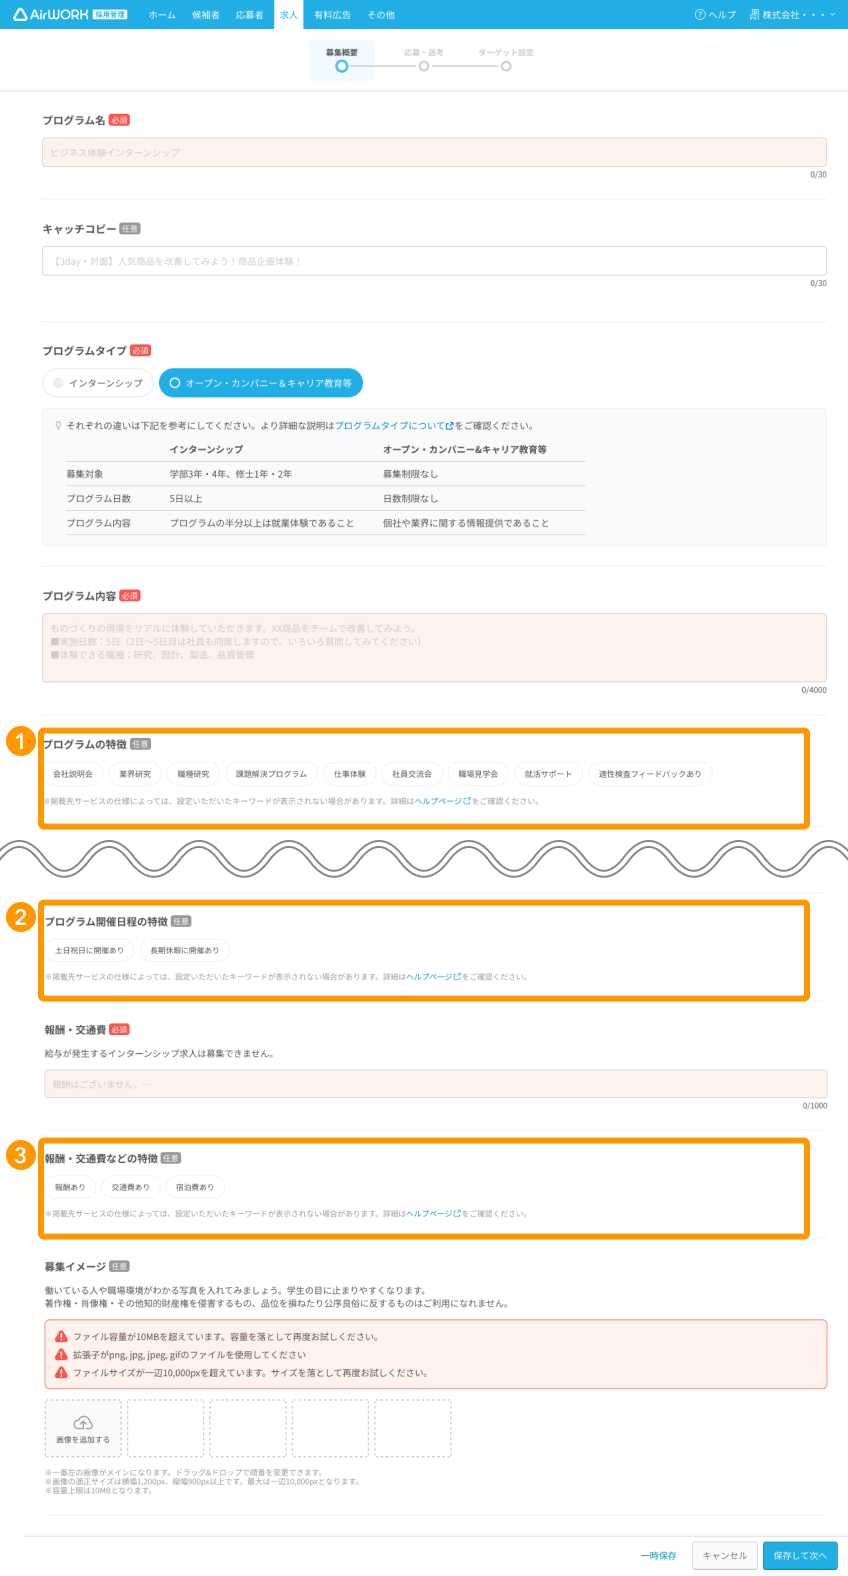Select the 求人 tab
The image size is (848, 1576).
click(x=288, y=15)
